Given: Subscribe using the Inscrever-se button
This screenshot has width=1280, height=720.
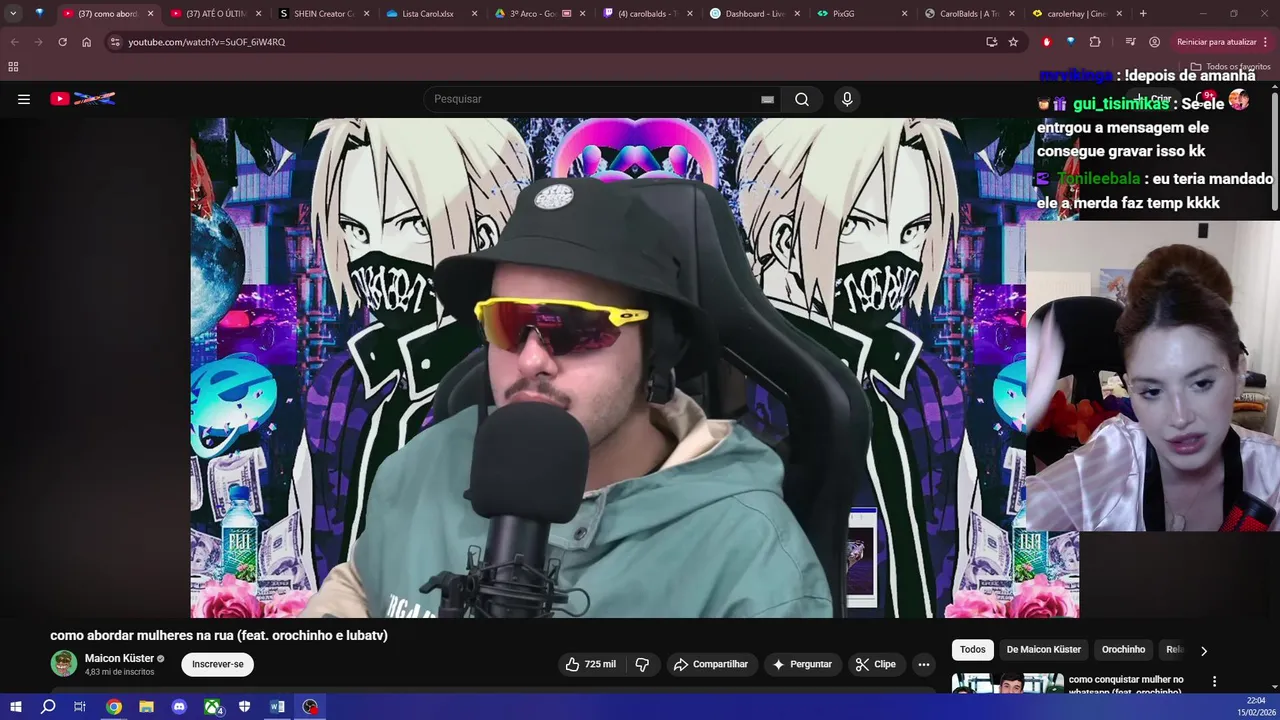Looking at the screenshot, I should click(x=218, y=664).
